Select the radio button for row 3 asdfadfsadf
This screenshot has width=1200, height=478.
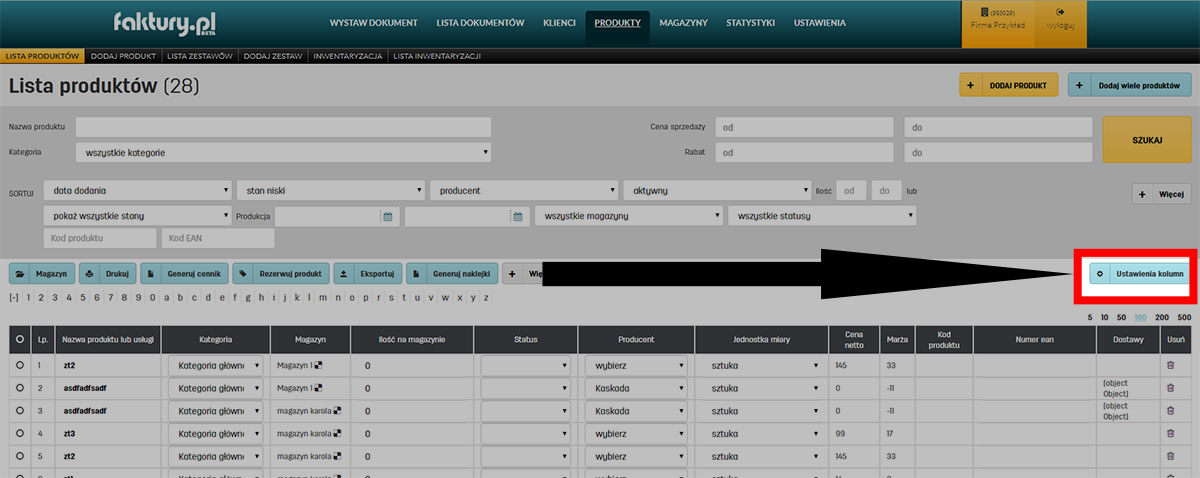[19, 410]
